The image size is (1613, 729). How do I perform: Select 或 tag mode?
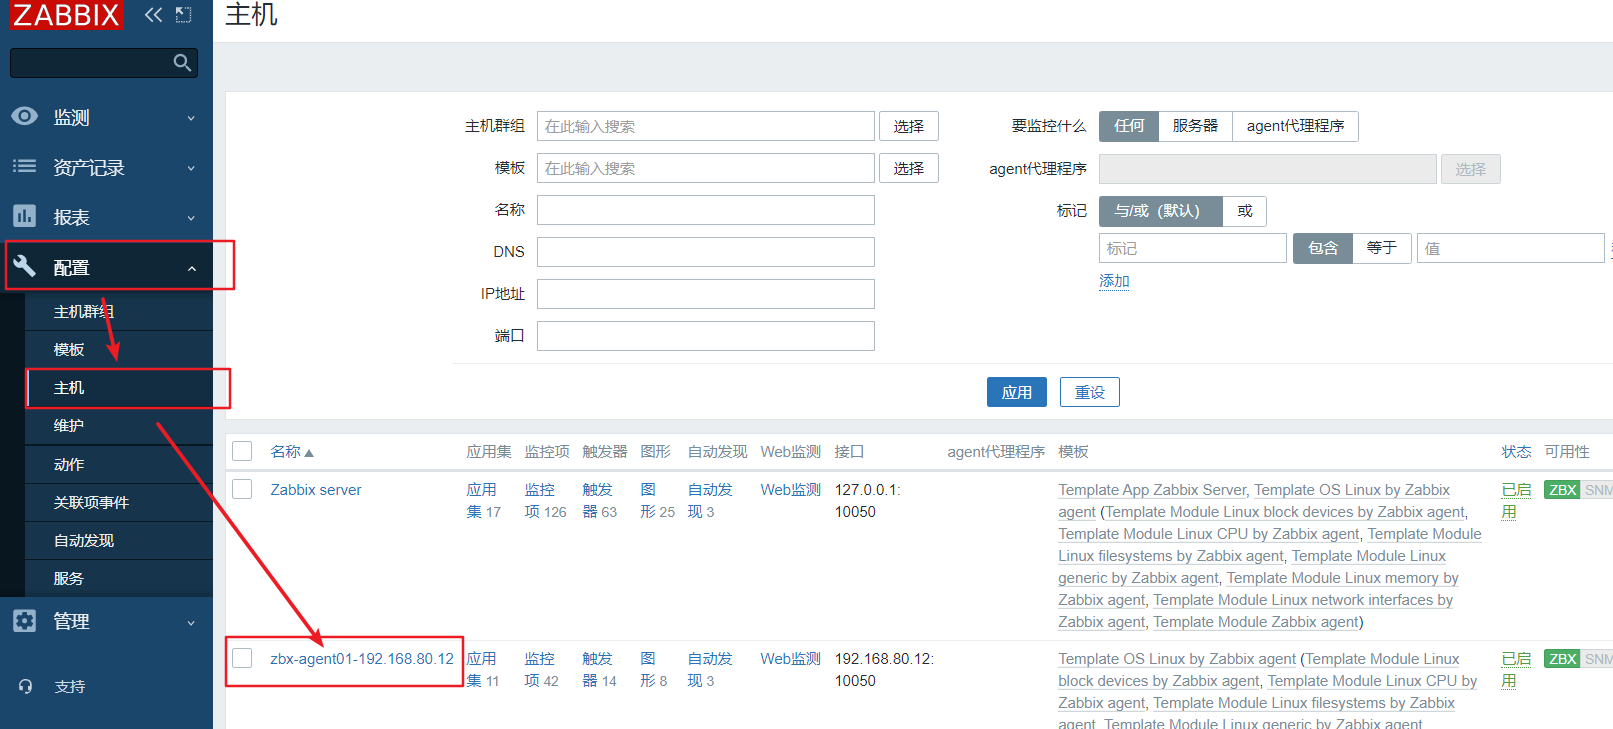click(1245, 211)
